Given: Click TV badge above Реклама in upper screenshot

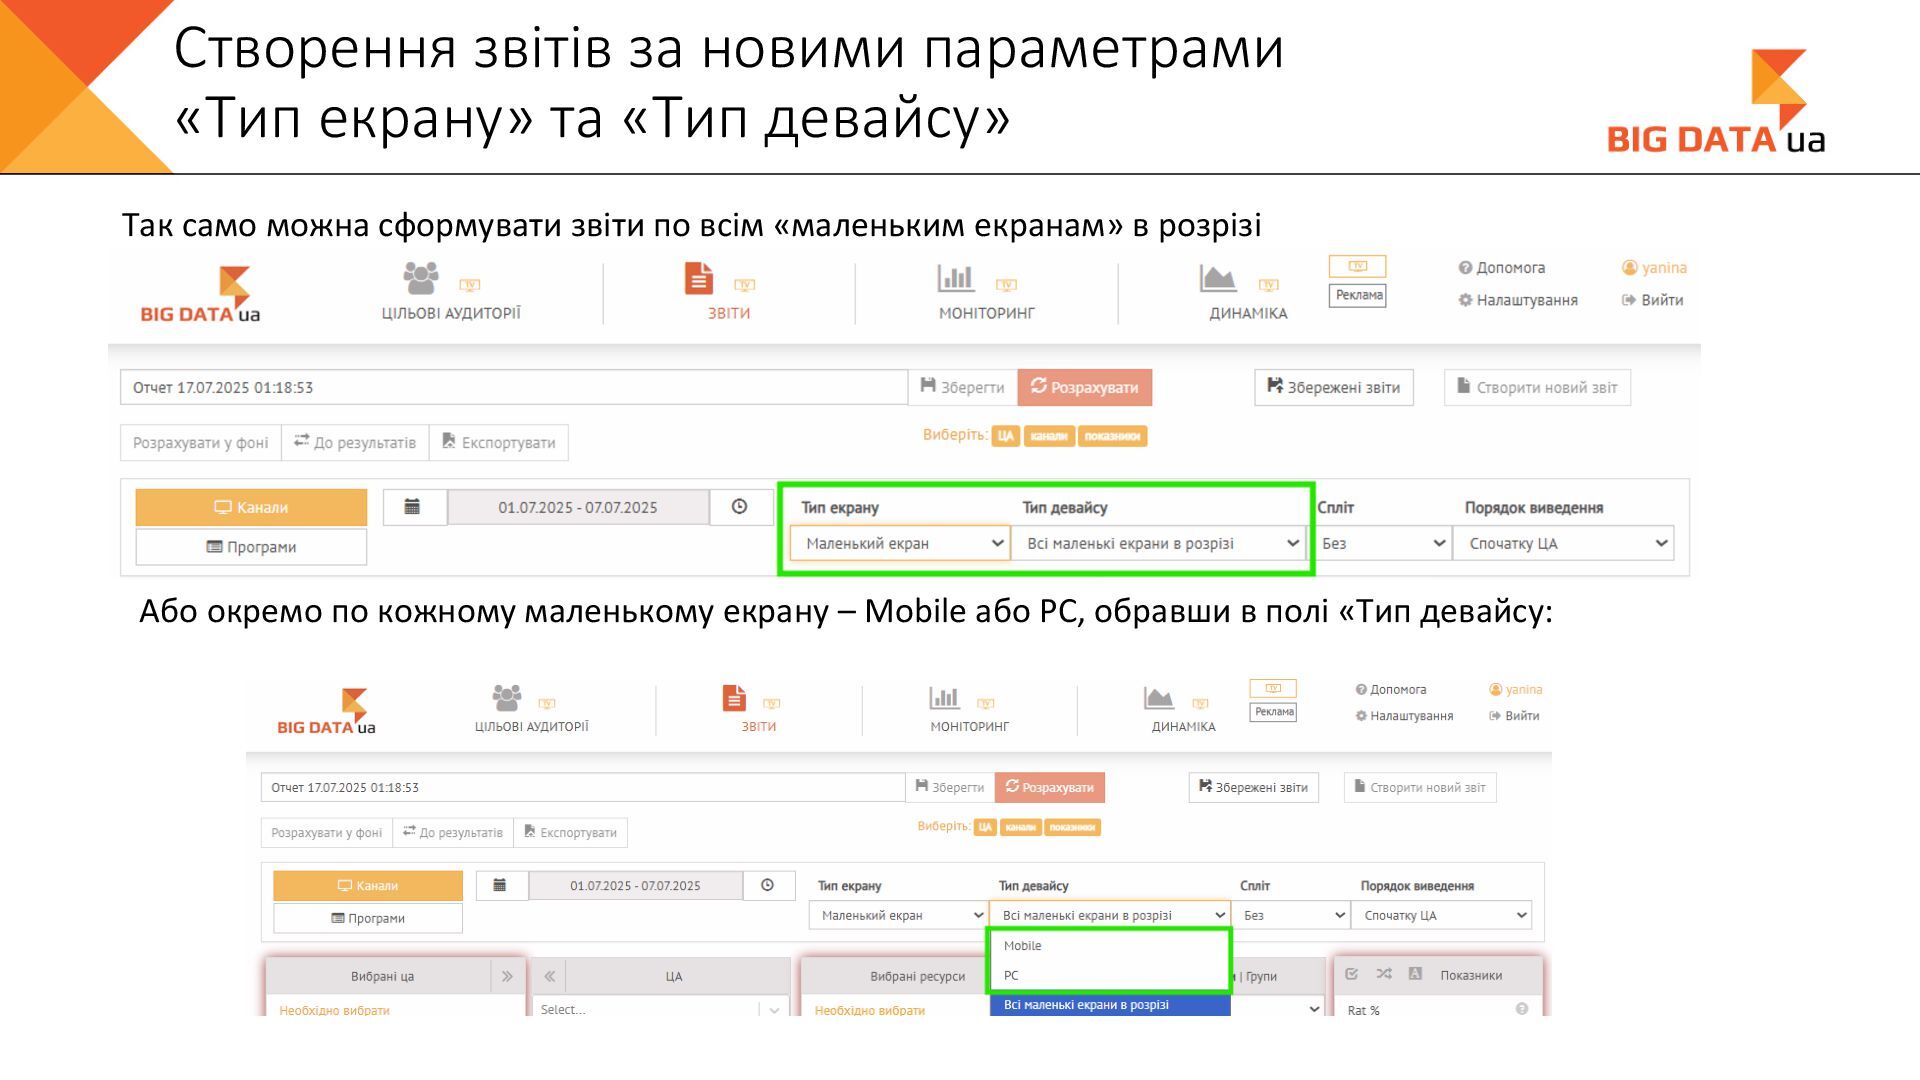Looking at the screenshot, I should coord(1357,266).
